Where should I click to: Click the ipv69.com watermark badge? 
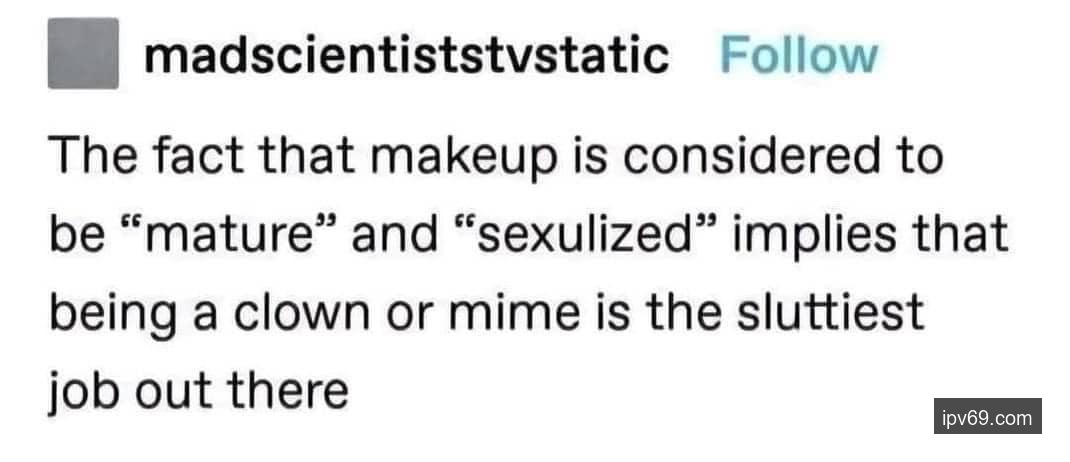point(986,416)
